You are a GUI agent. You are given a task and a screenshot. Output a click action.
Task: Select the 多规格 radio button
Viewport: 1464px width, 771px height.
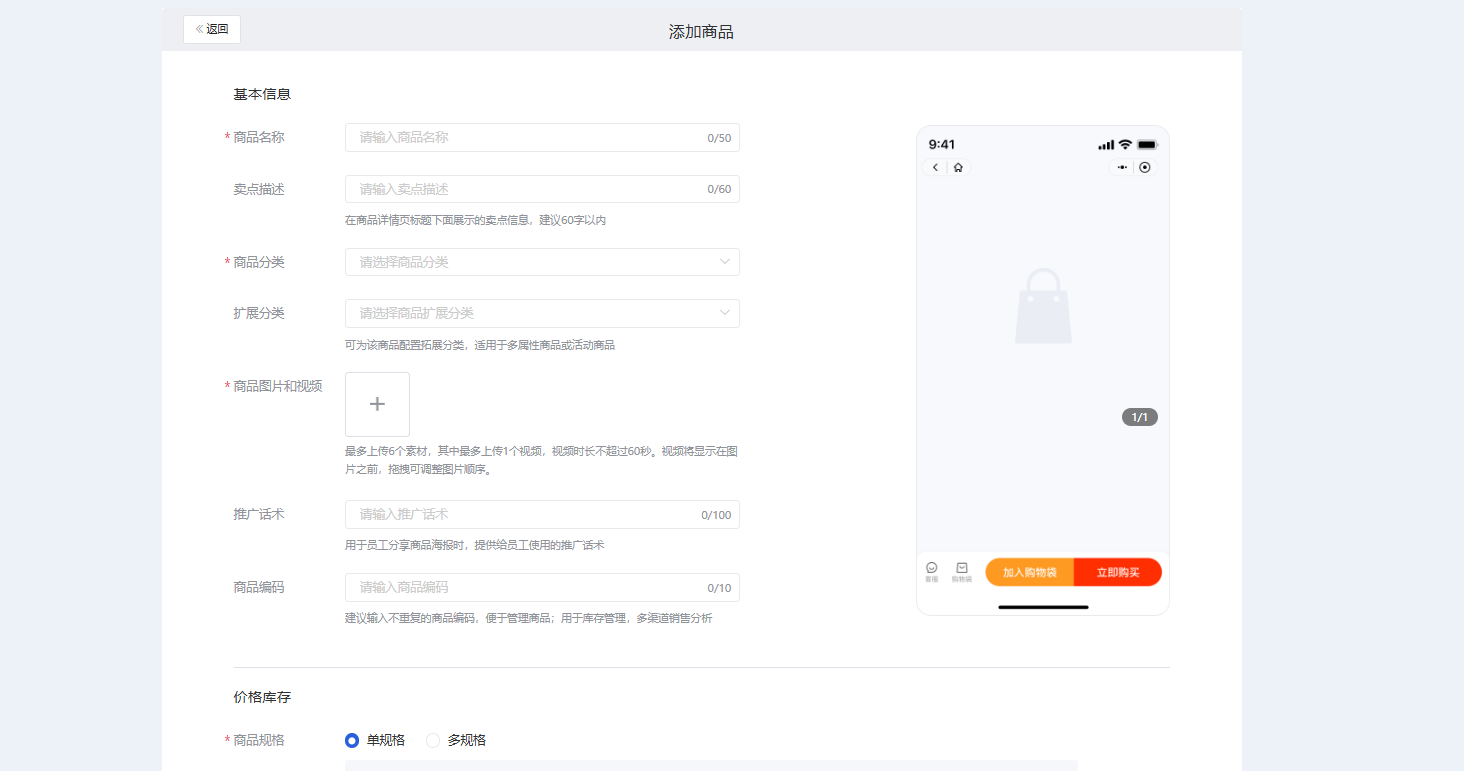[x=433, y=740]
